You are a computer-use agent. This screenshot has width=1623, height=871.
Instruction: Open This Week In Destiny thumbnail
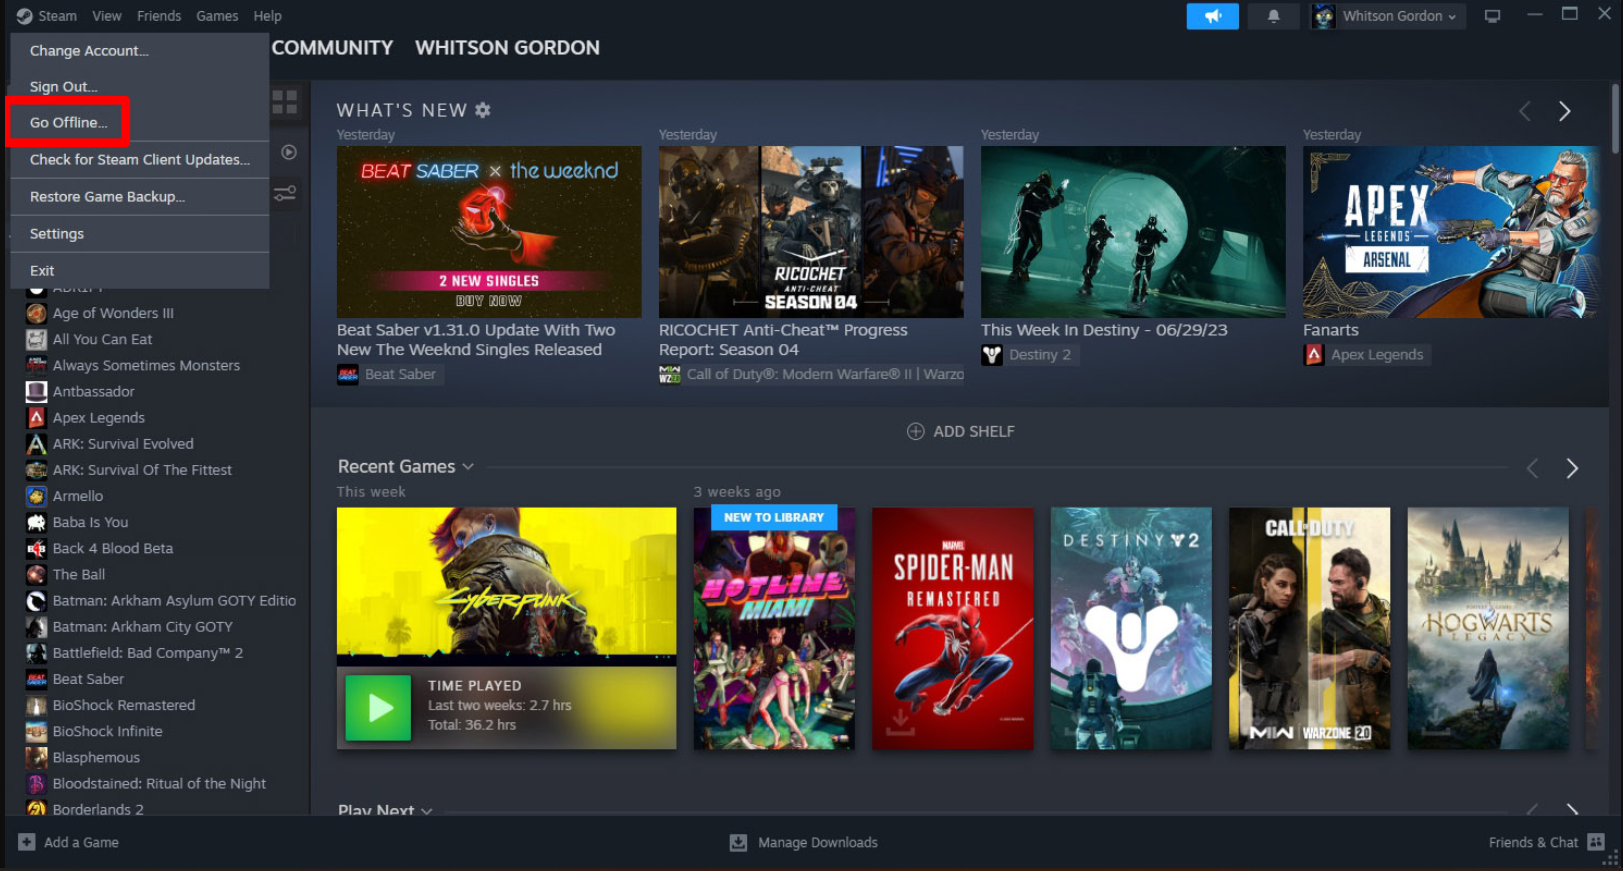tap(1133, 232)
